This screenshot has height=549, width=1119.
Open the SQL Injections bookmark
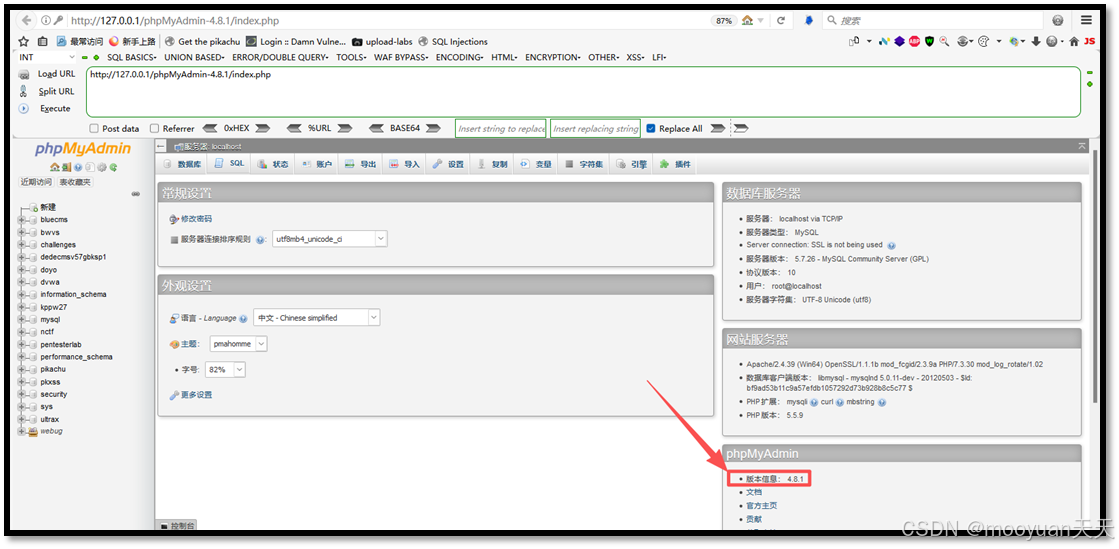[x=453, y=41]
